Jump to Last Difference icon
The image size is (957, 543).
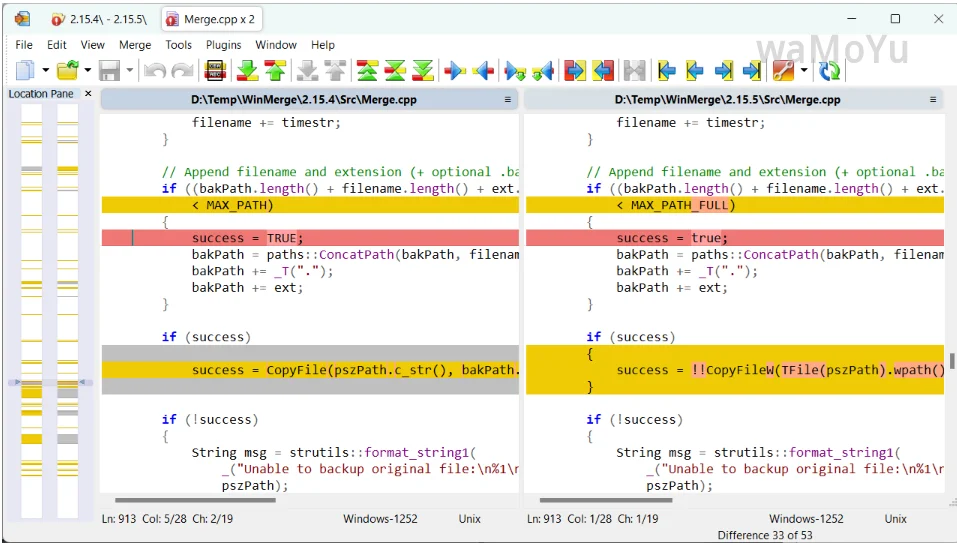click(422, 71)
